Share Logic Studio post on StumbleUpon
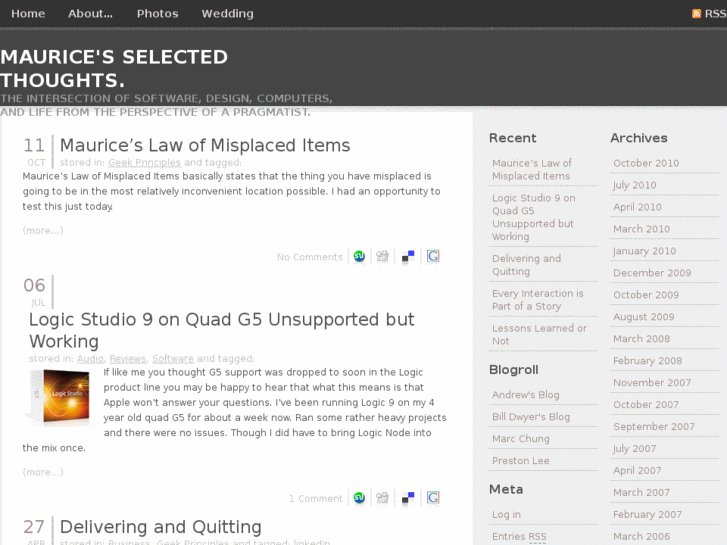Screen dimensions: 727x545 click(x=359, y=498)
